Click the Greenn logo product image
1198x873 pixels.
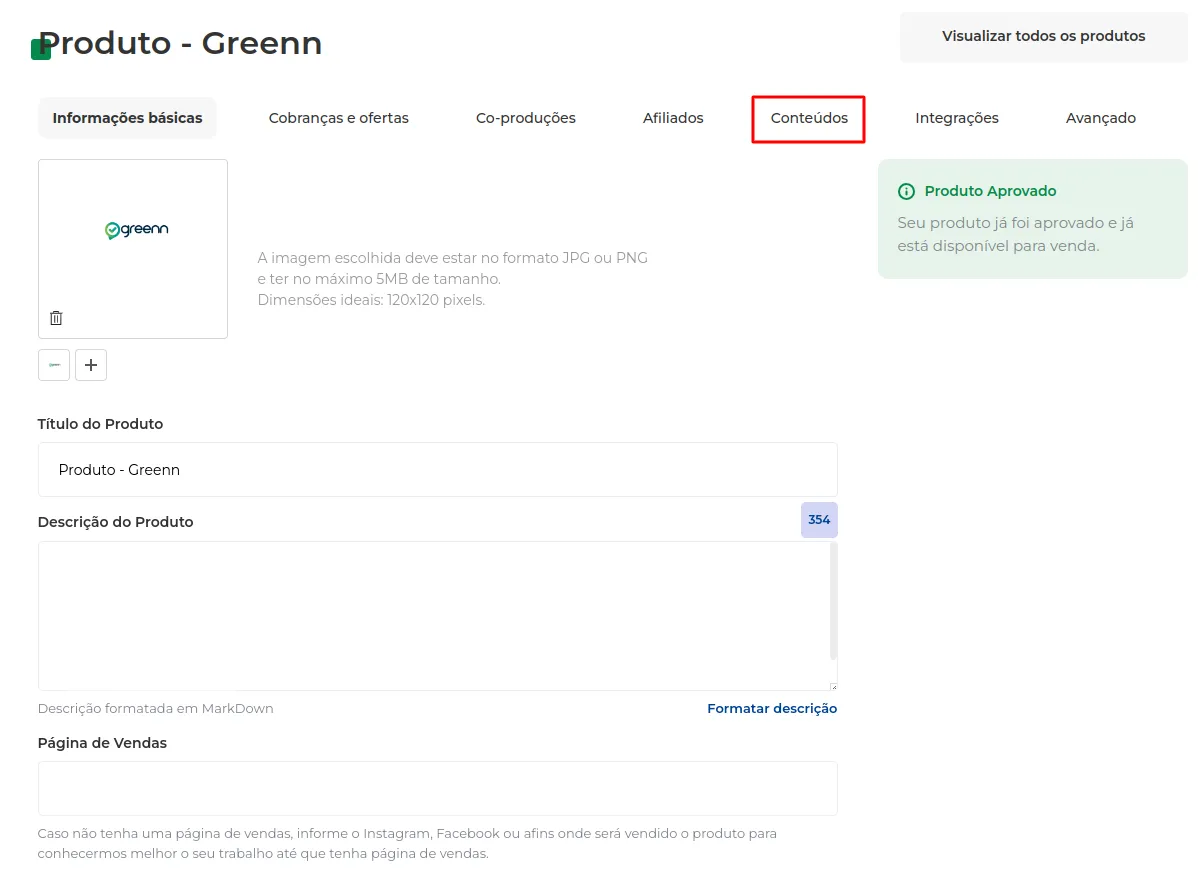[x=137, y=229]
